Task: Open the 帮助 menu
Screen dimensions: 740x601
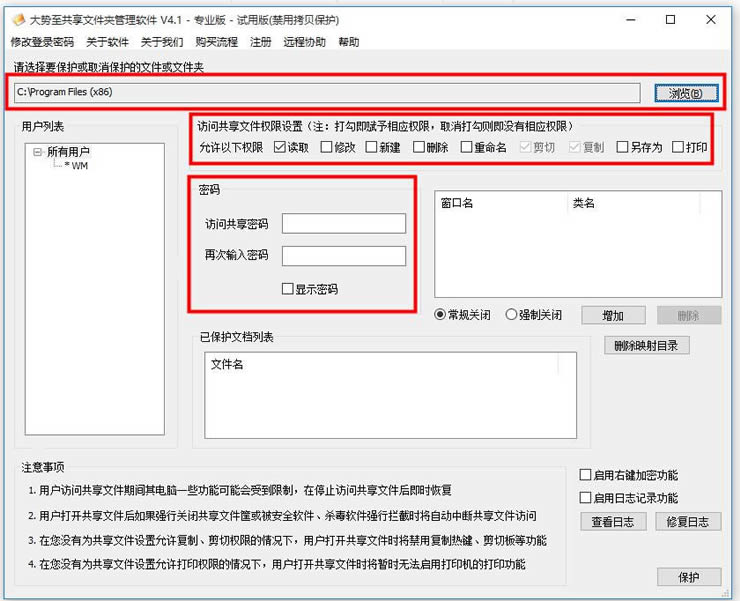Action: [349, 42]
